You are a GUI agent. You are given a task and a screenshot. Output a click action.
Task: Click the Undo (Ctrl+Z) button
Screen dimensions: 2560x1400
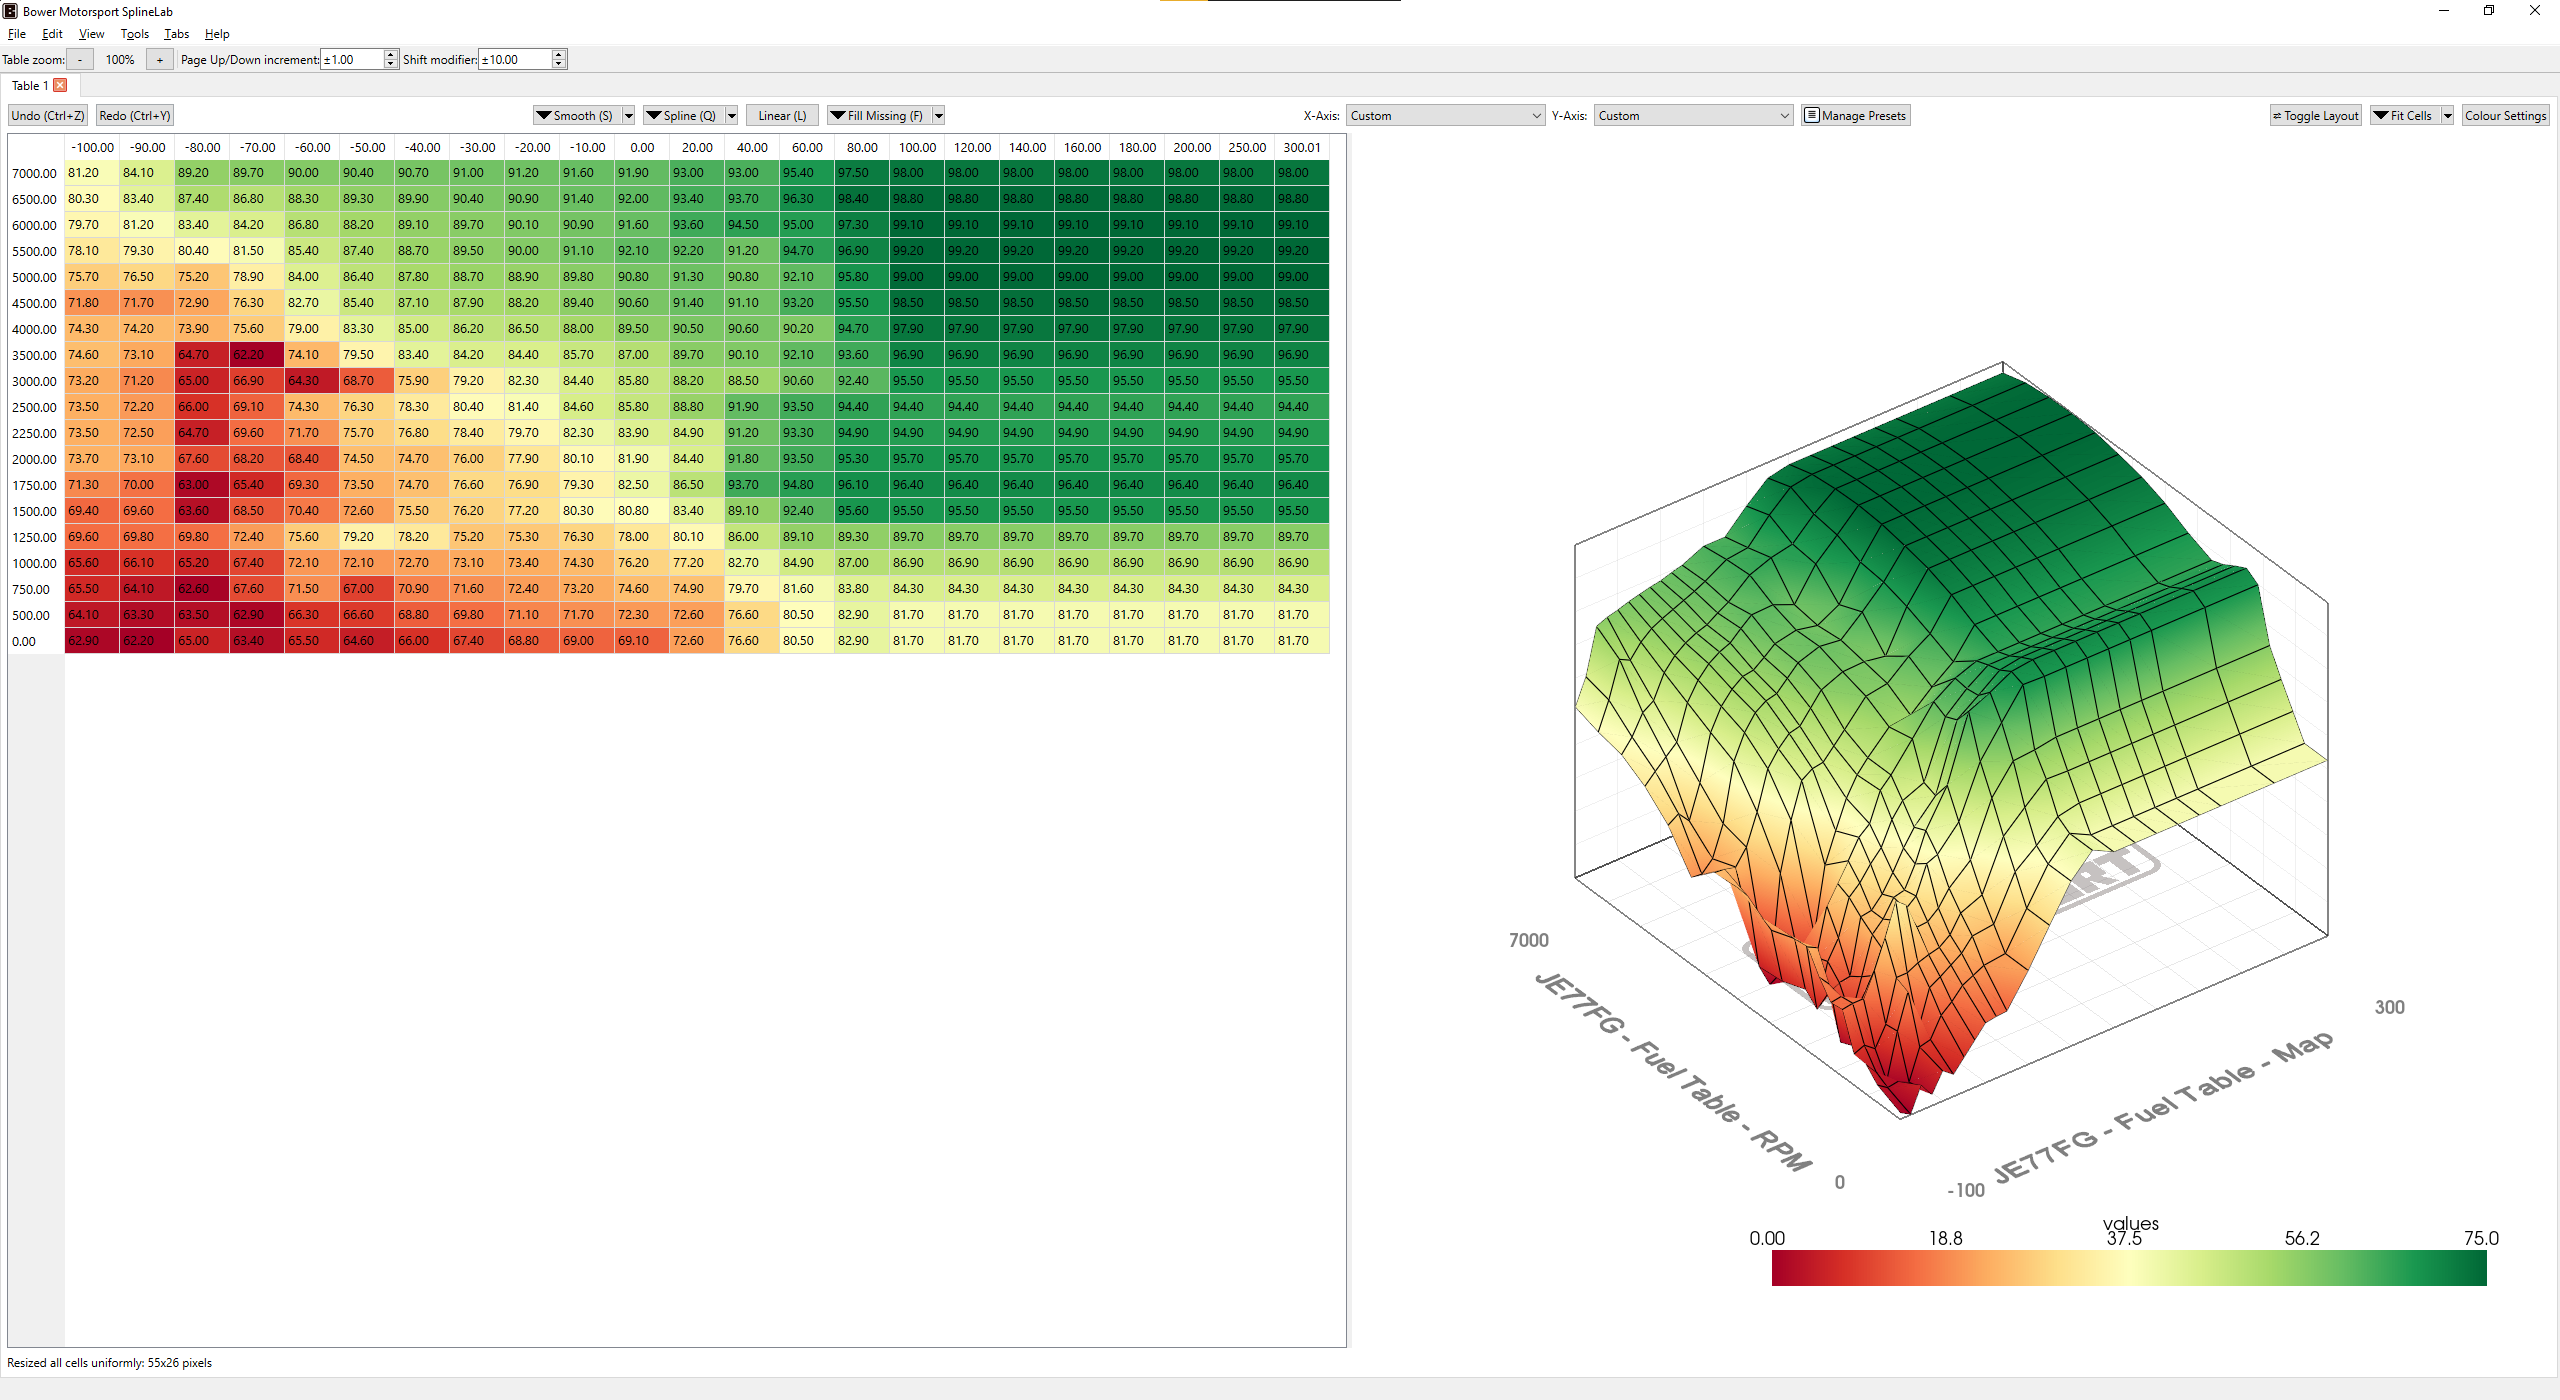coord(48,116)
